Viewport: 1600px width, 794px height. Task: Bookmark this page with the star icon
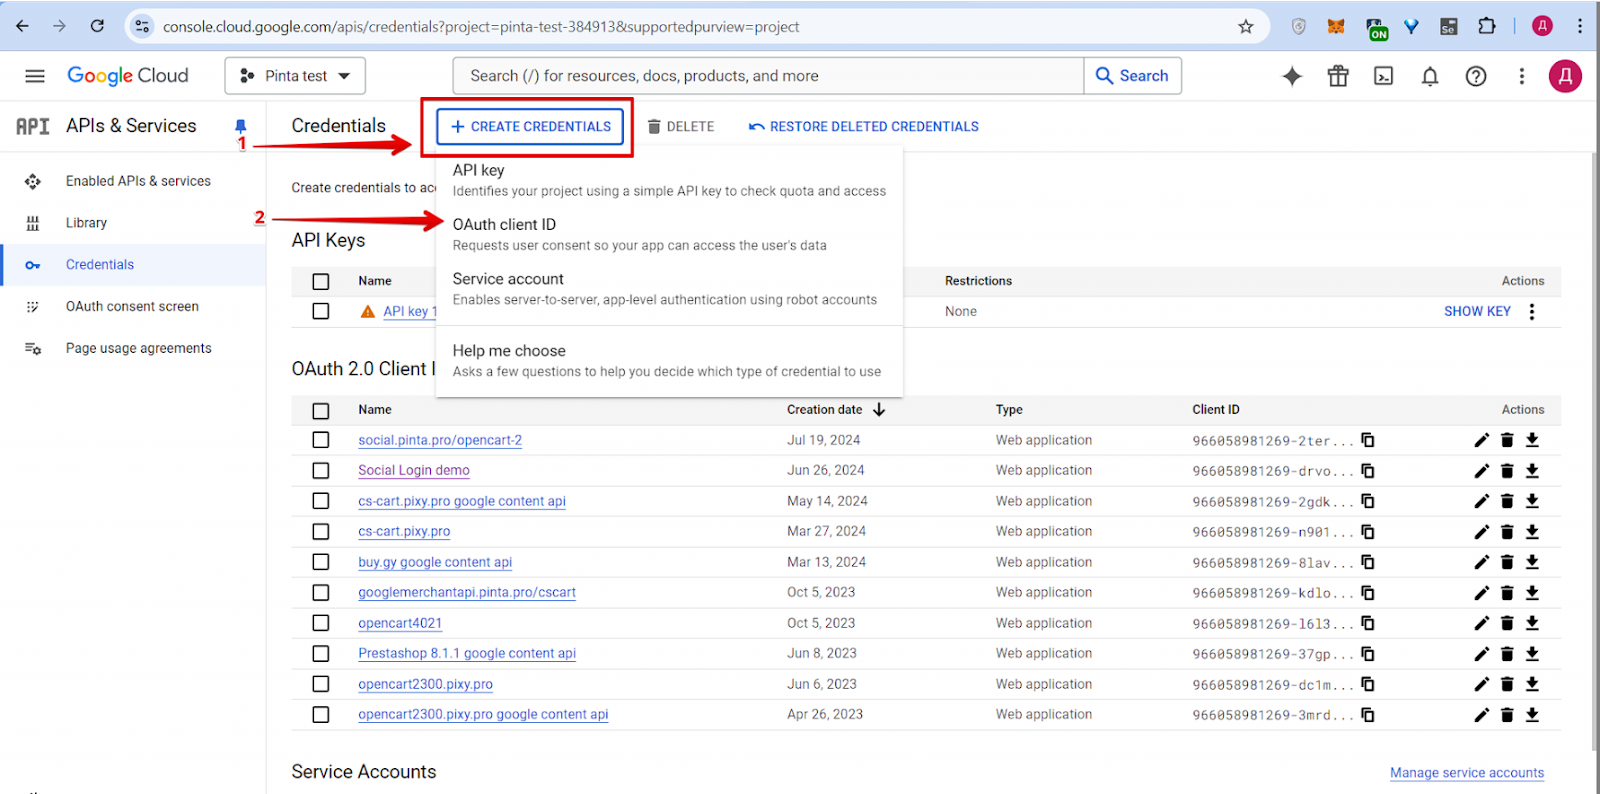(1246, 27)
